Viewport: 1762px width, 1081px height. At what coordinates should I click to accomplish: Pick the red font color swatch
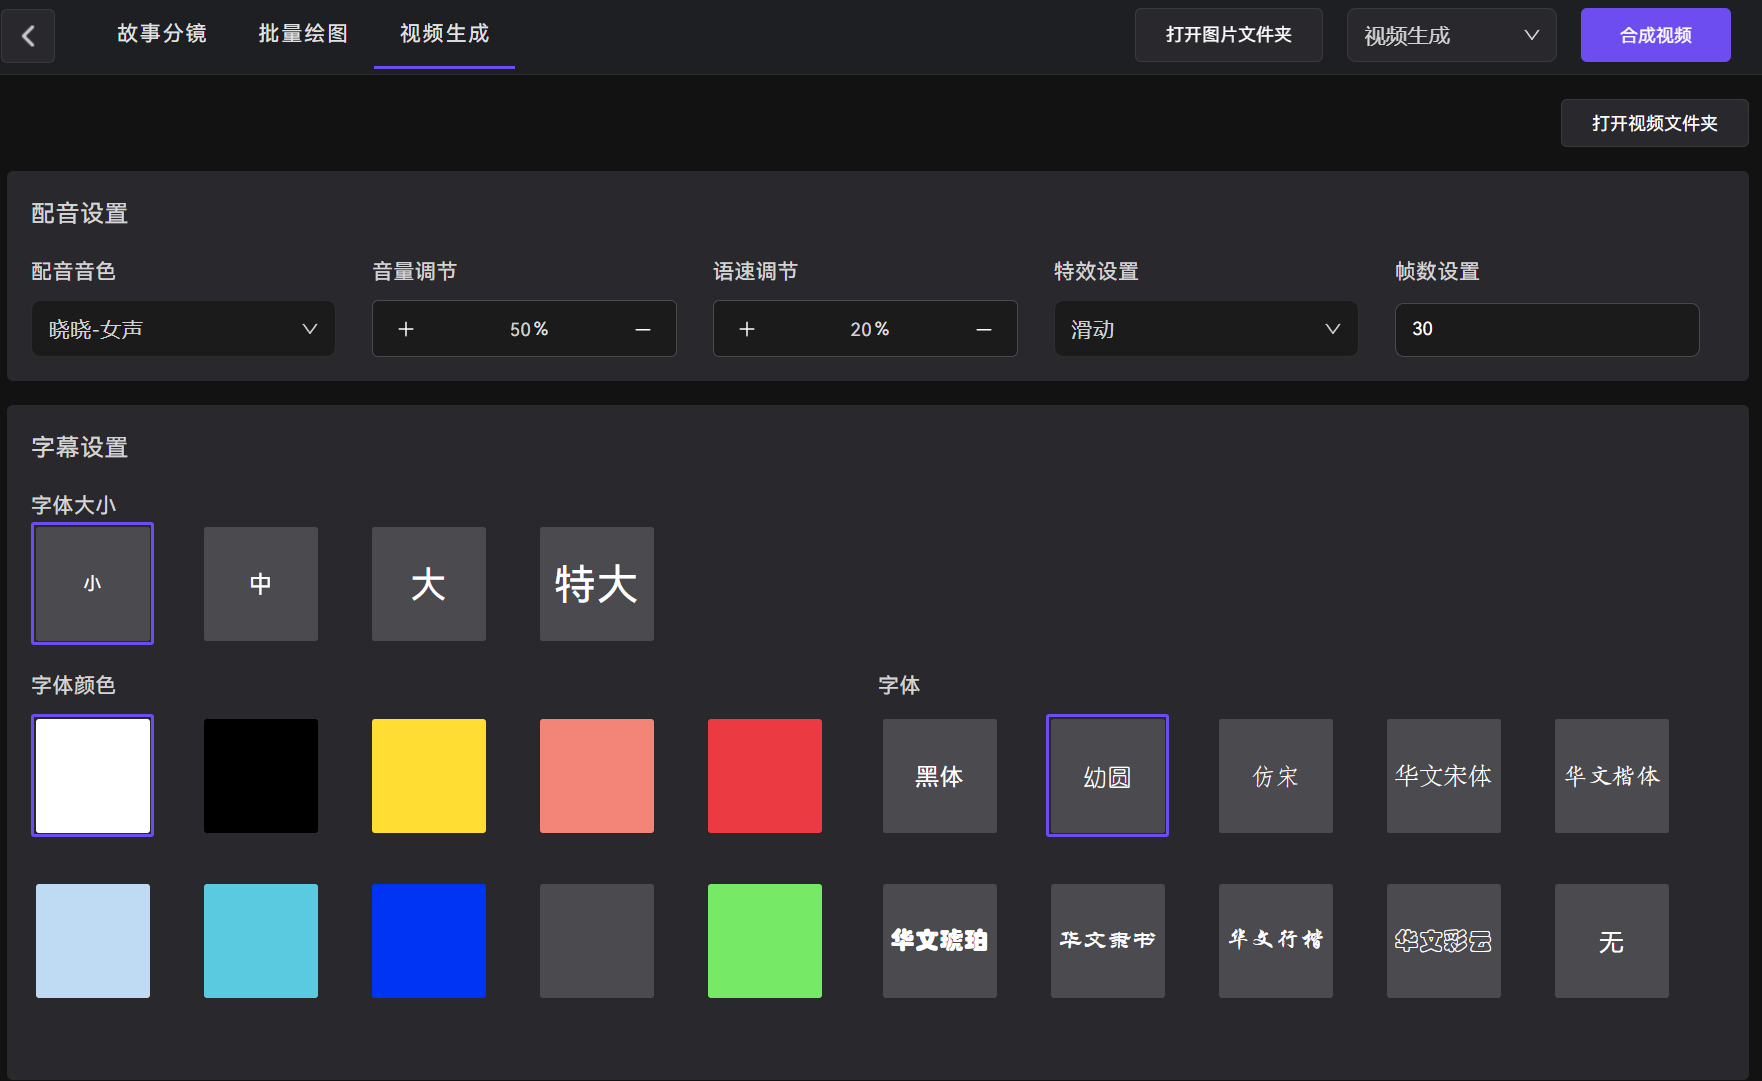[x=765, y=776]
